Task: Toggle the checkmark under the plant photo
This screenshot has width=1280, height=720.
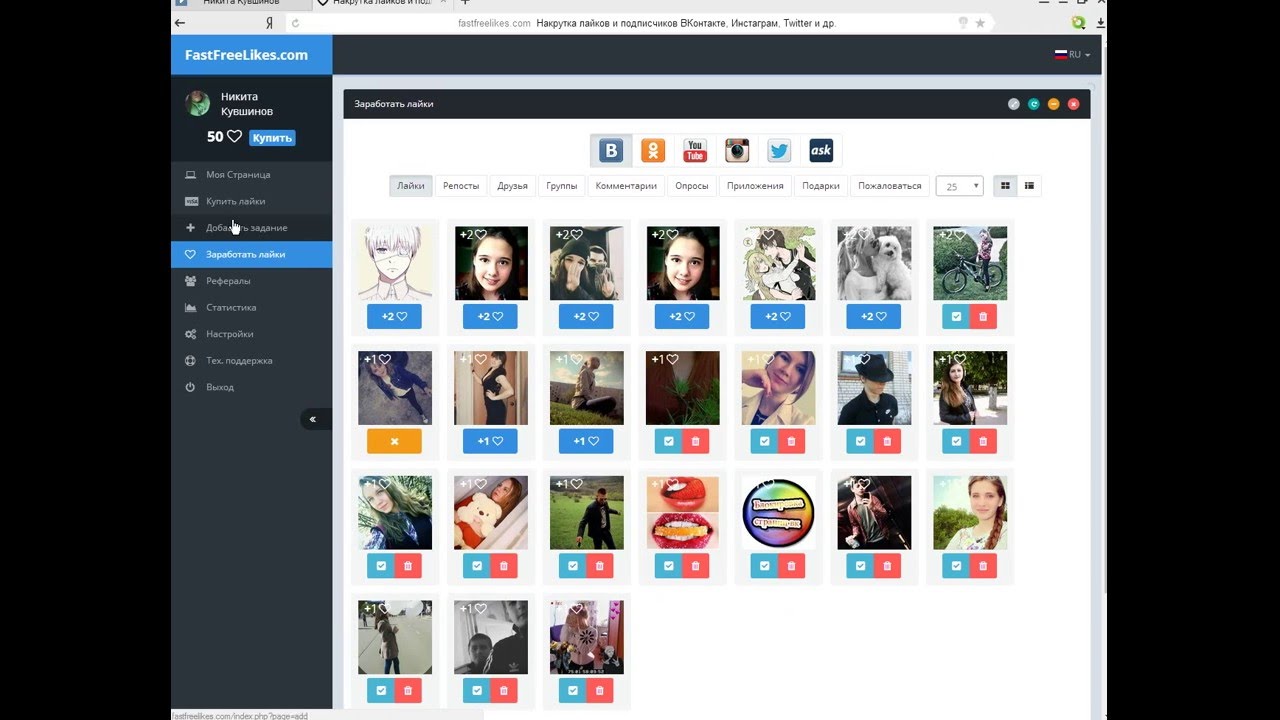Action: click(x=668, y=441)
